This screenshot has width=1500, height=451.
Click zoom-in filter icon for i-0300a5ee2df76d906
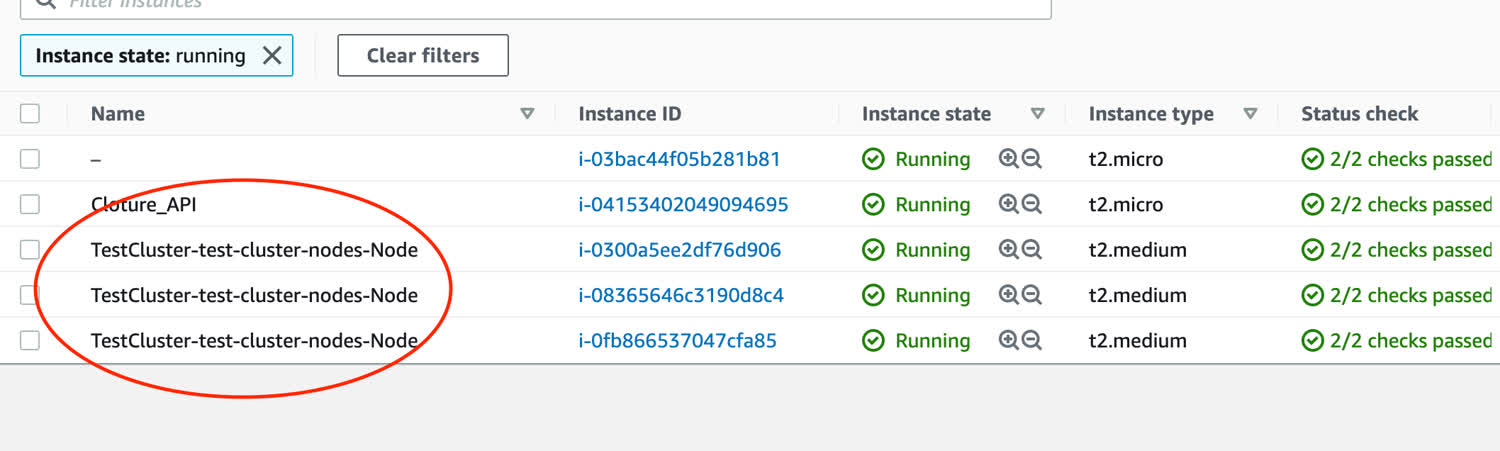pyautogui.click(x=1009, y=250)
